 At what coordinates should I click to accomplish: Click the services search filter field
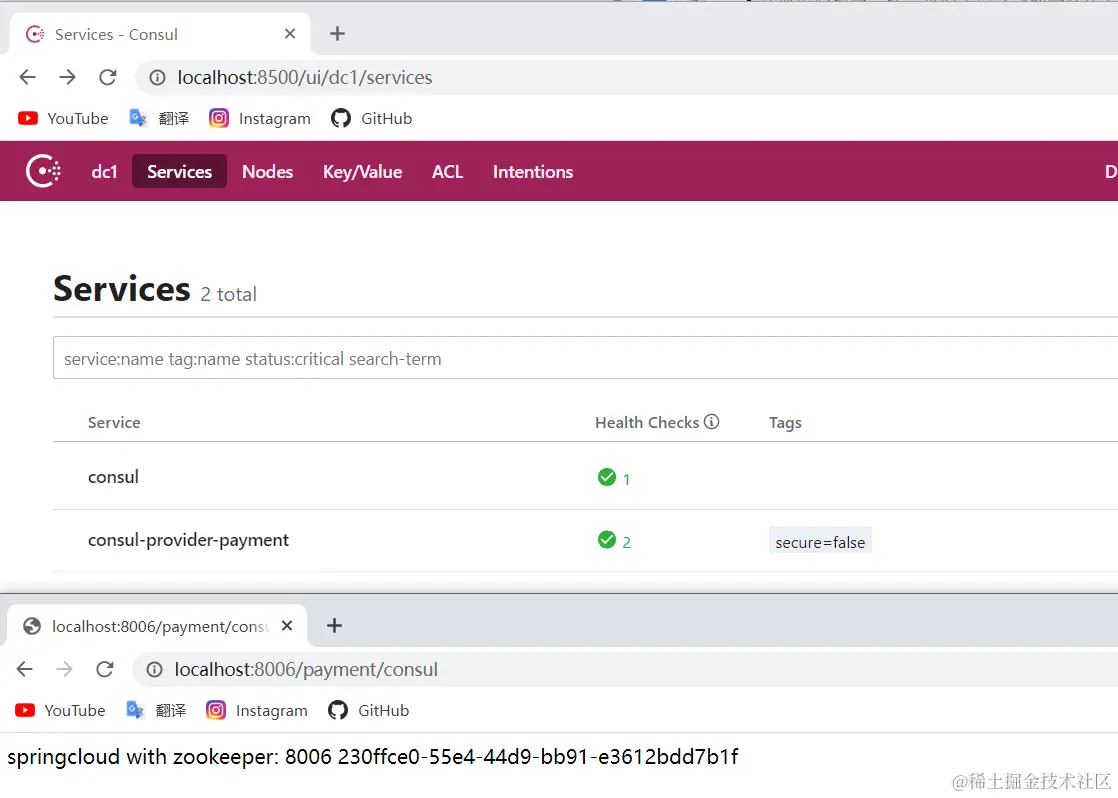click(585, 358)
